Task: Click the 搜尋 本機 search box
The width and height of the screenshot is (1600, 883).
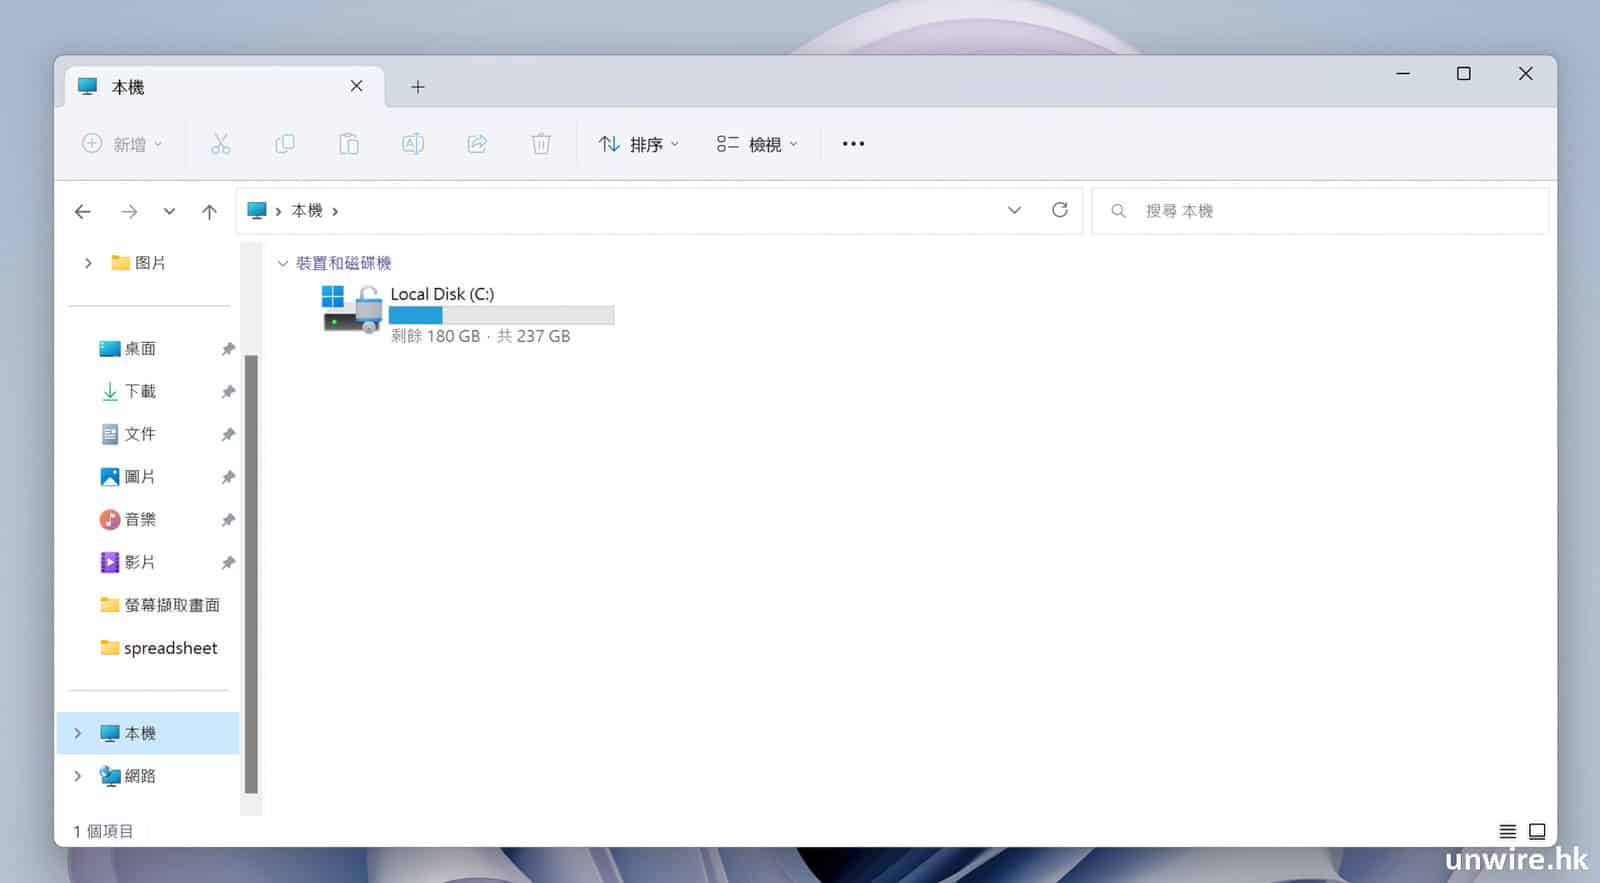Action: click(1320, 211)
